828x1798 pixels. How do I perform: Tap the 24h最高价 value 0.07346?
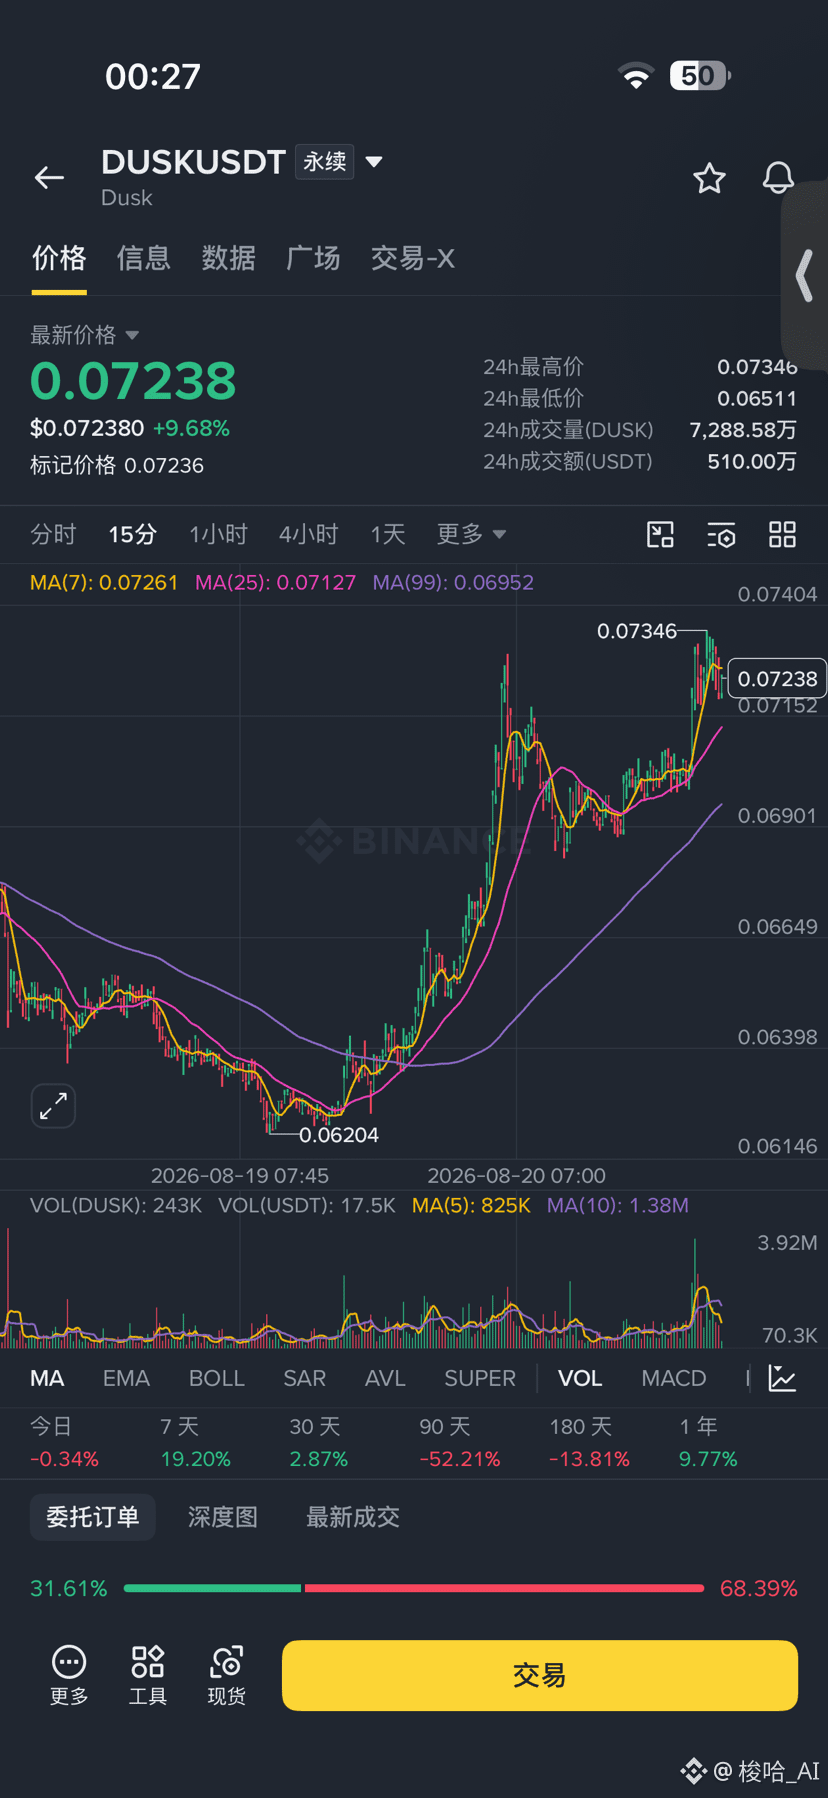(757, 367)
